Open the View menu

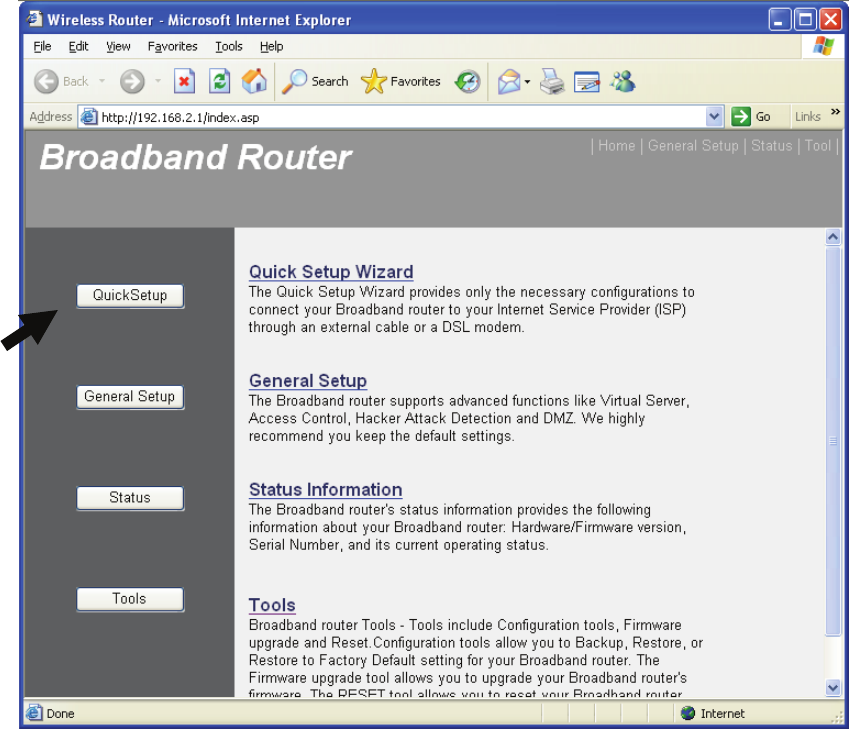(118, 47)
